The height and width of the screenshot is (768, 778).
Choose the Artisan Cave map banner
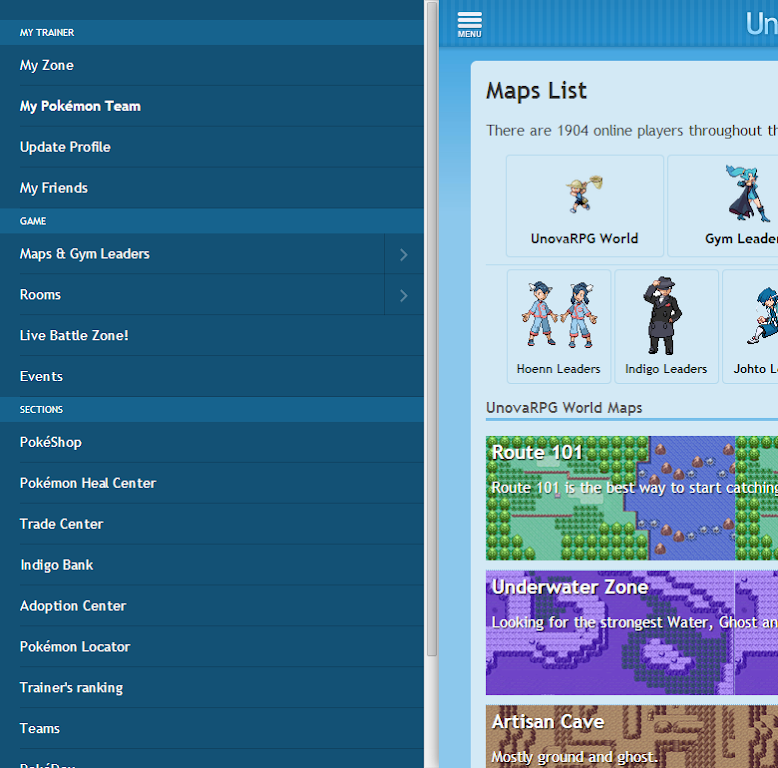pyautogui.click(x=631, y=737)
